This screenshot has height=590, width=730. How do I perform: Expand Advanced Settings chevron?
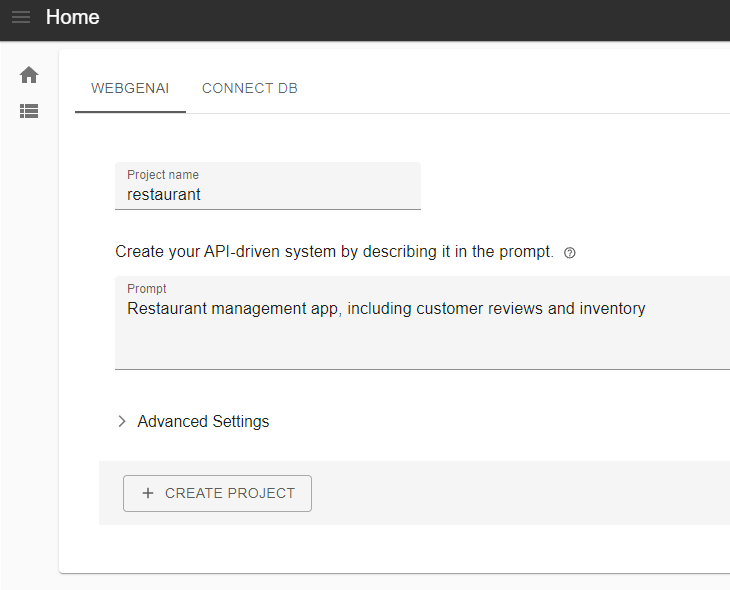[122, 421]
